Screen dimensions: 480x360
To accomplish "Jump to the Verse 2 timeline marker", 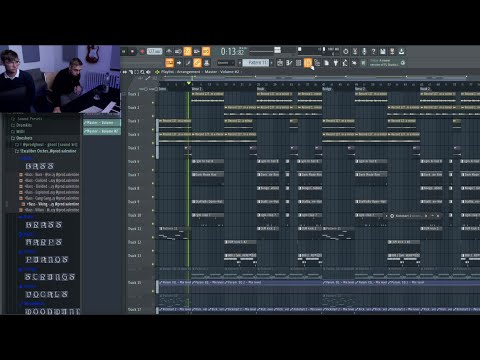I will pos(360,89).
